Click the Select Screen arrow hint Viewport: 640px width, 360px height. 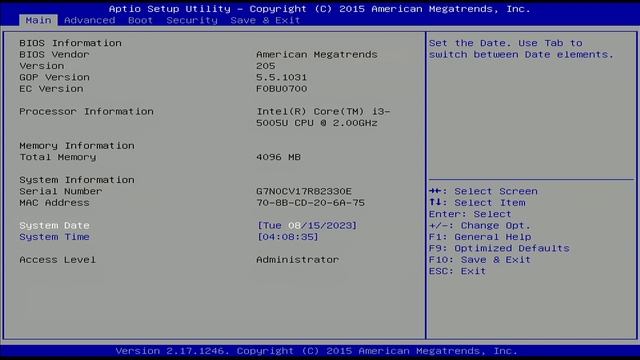[x=483, y=191]
